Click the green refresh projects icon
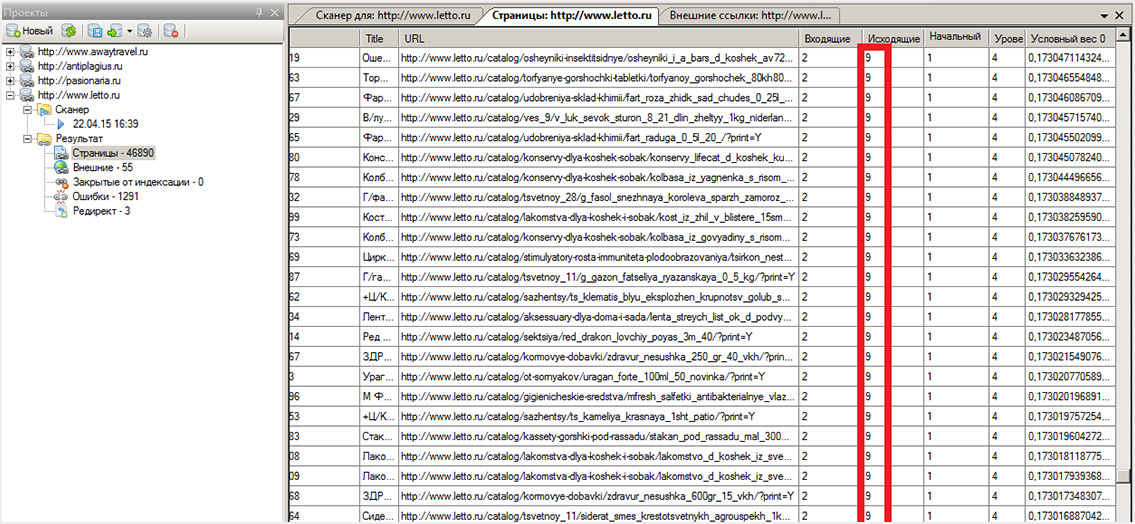 69,31
